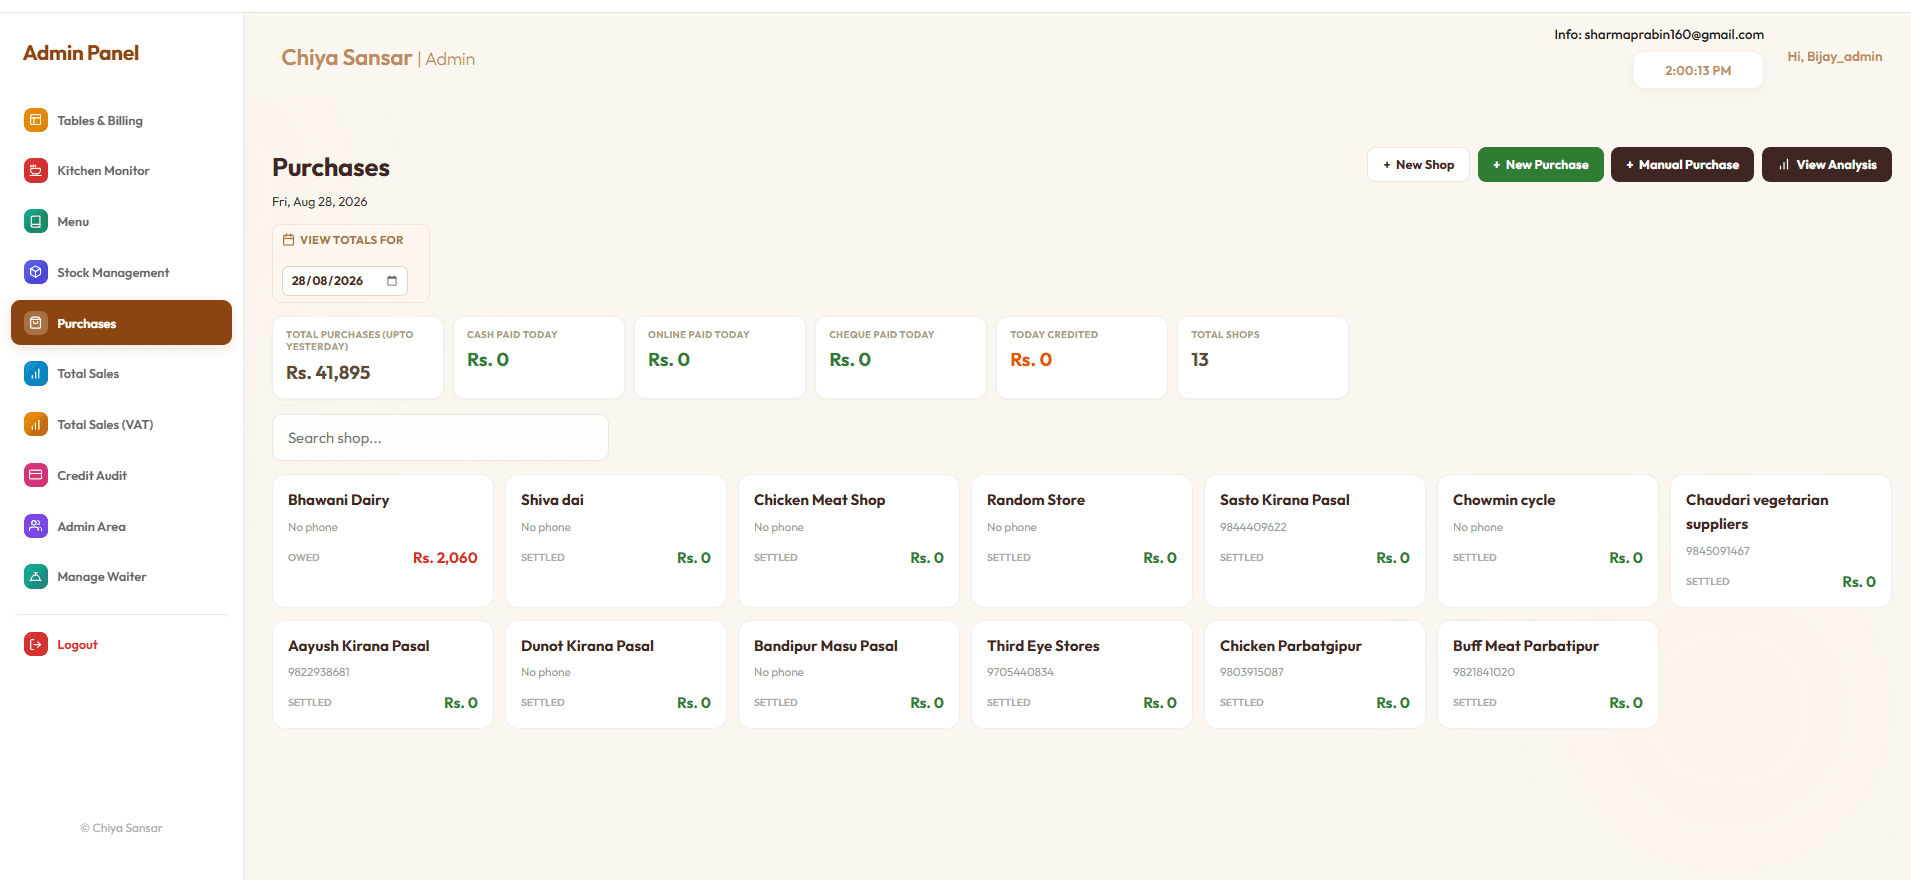Go to Kitchen Monitor

click(121, 171)
